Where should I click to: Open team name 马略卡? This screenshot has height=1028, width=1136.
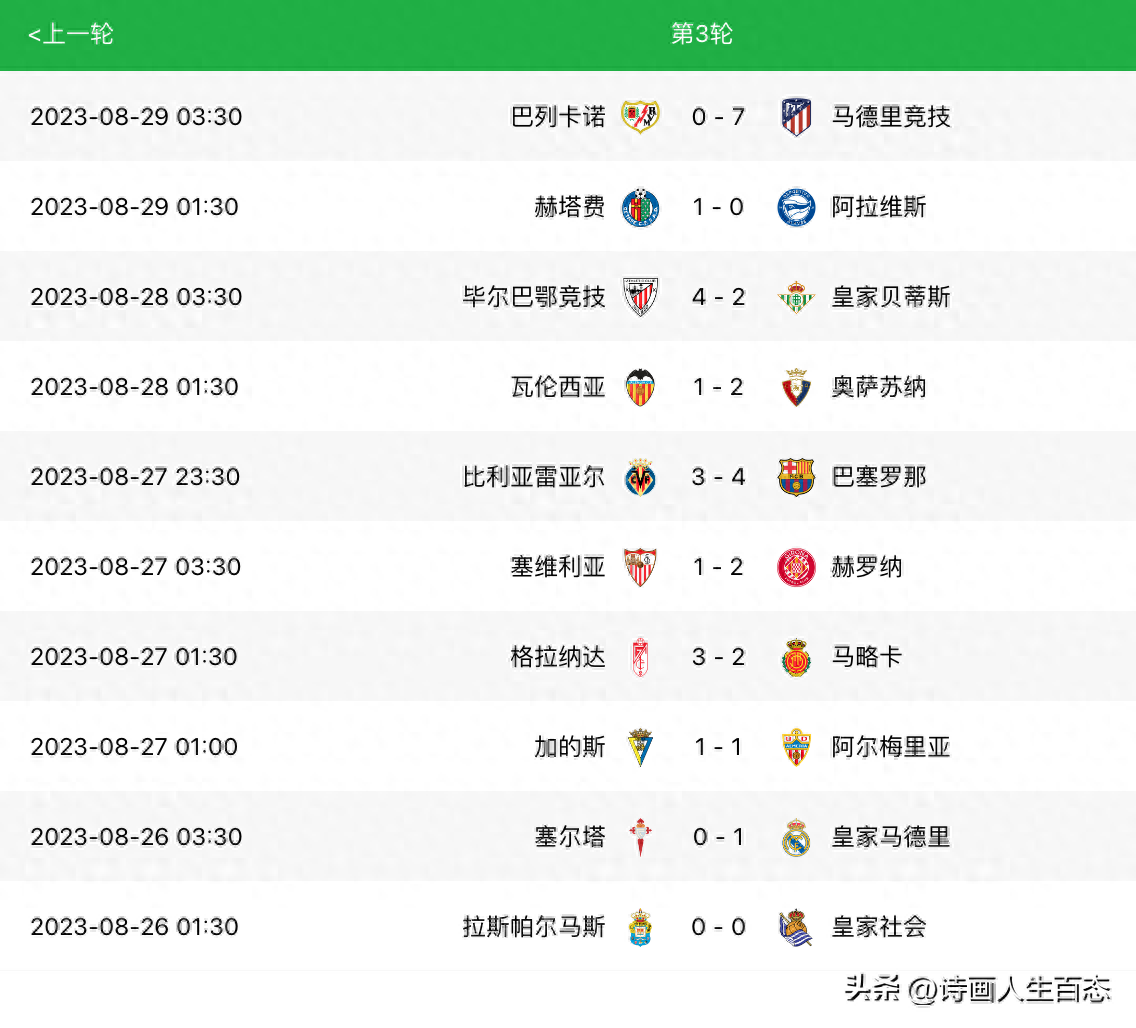point(866,656)
